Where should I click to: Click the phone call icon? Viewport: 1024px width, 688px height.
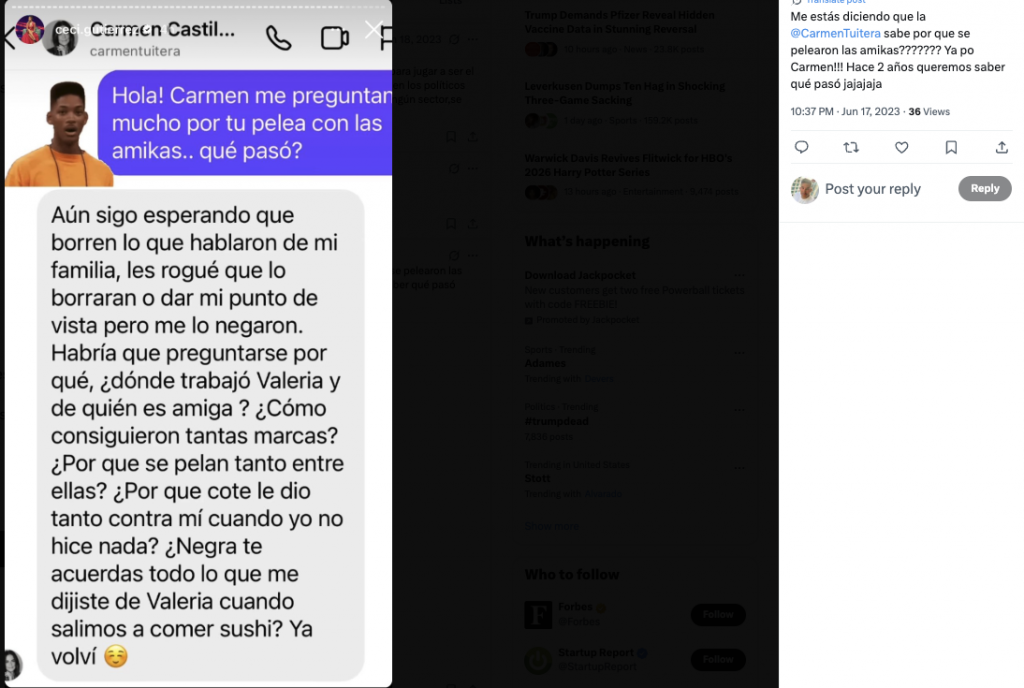[x=279, y=39]
